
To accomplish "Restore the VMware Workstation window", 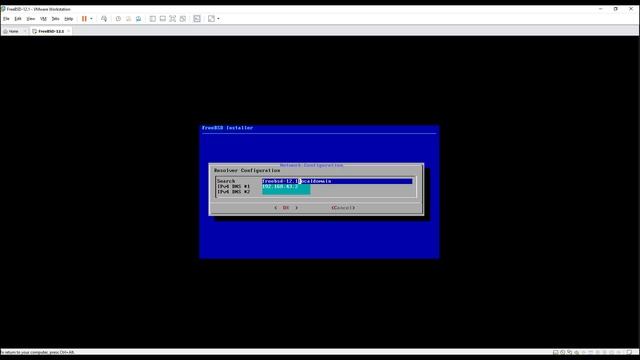I will (x=616, y=9).
